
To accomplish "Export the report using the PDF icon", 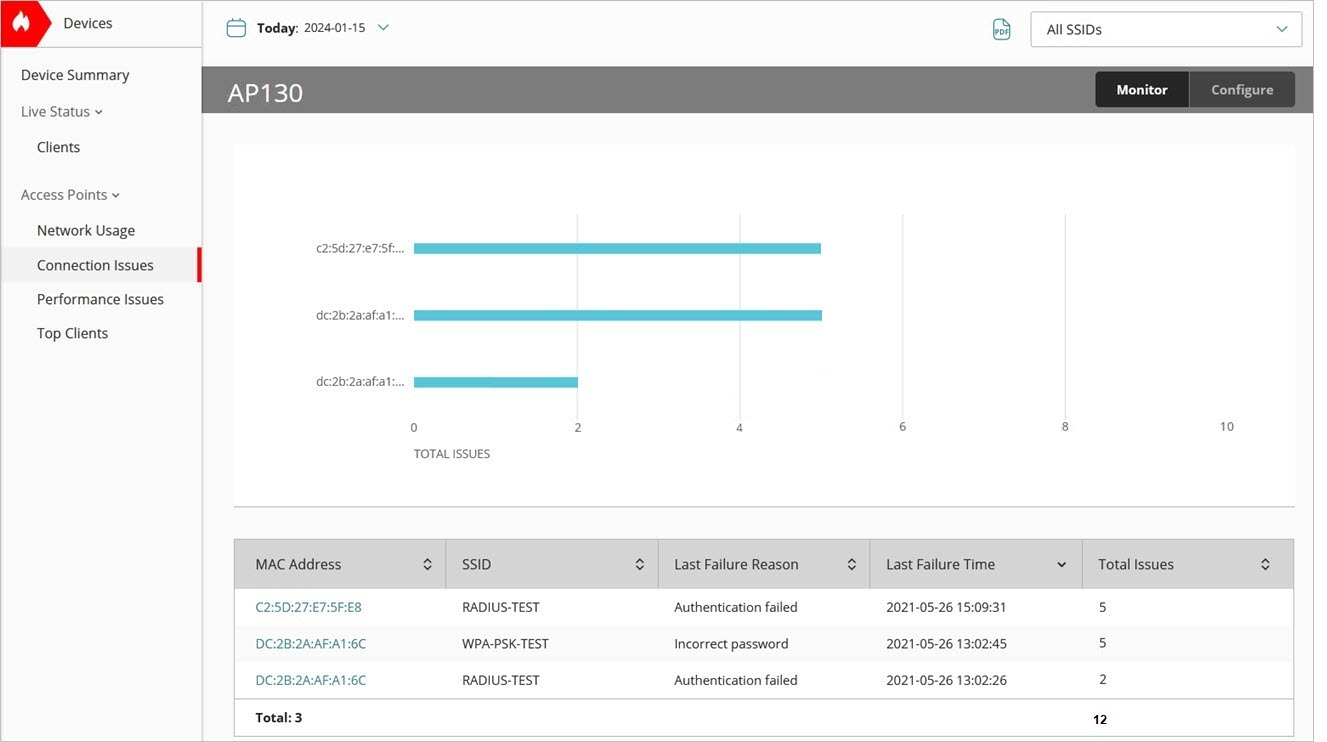I will coord(1001,29).
